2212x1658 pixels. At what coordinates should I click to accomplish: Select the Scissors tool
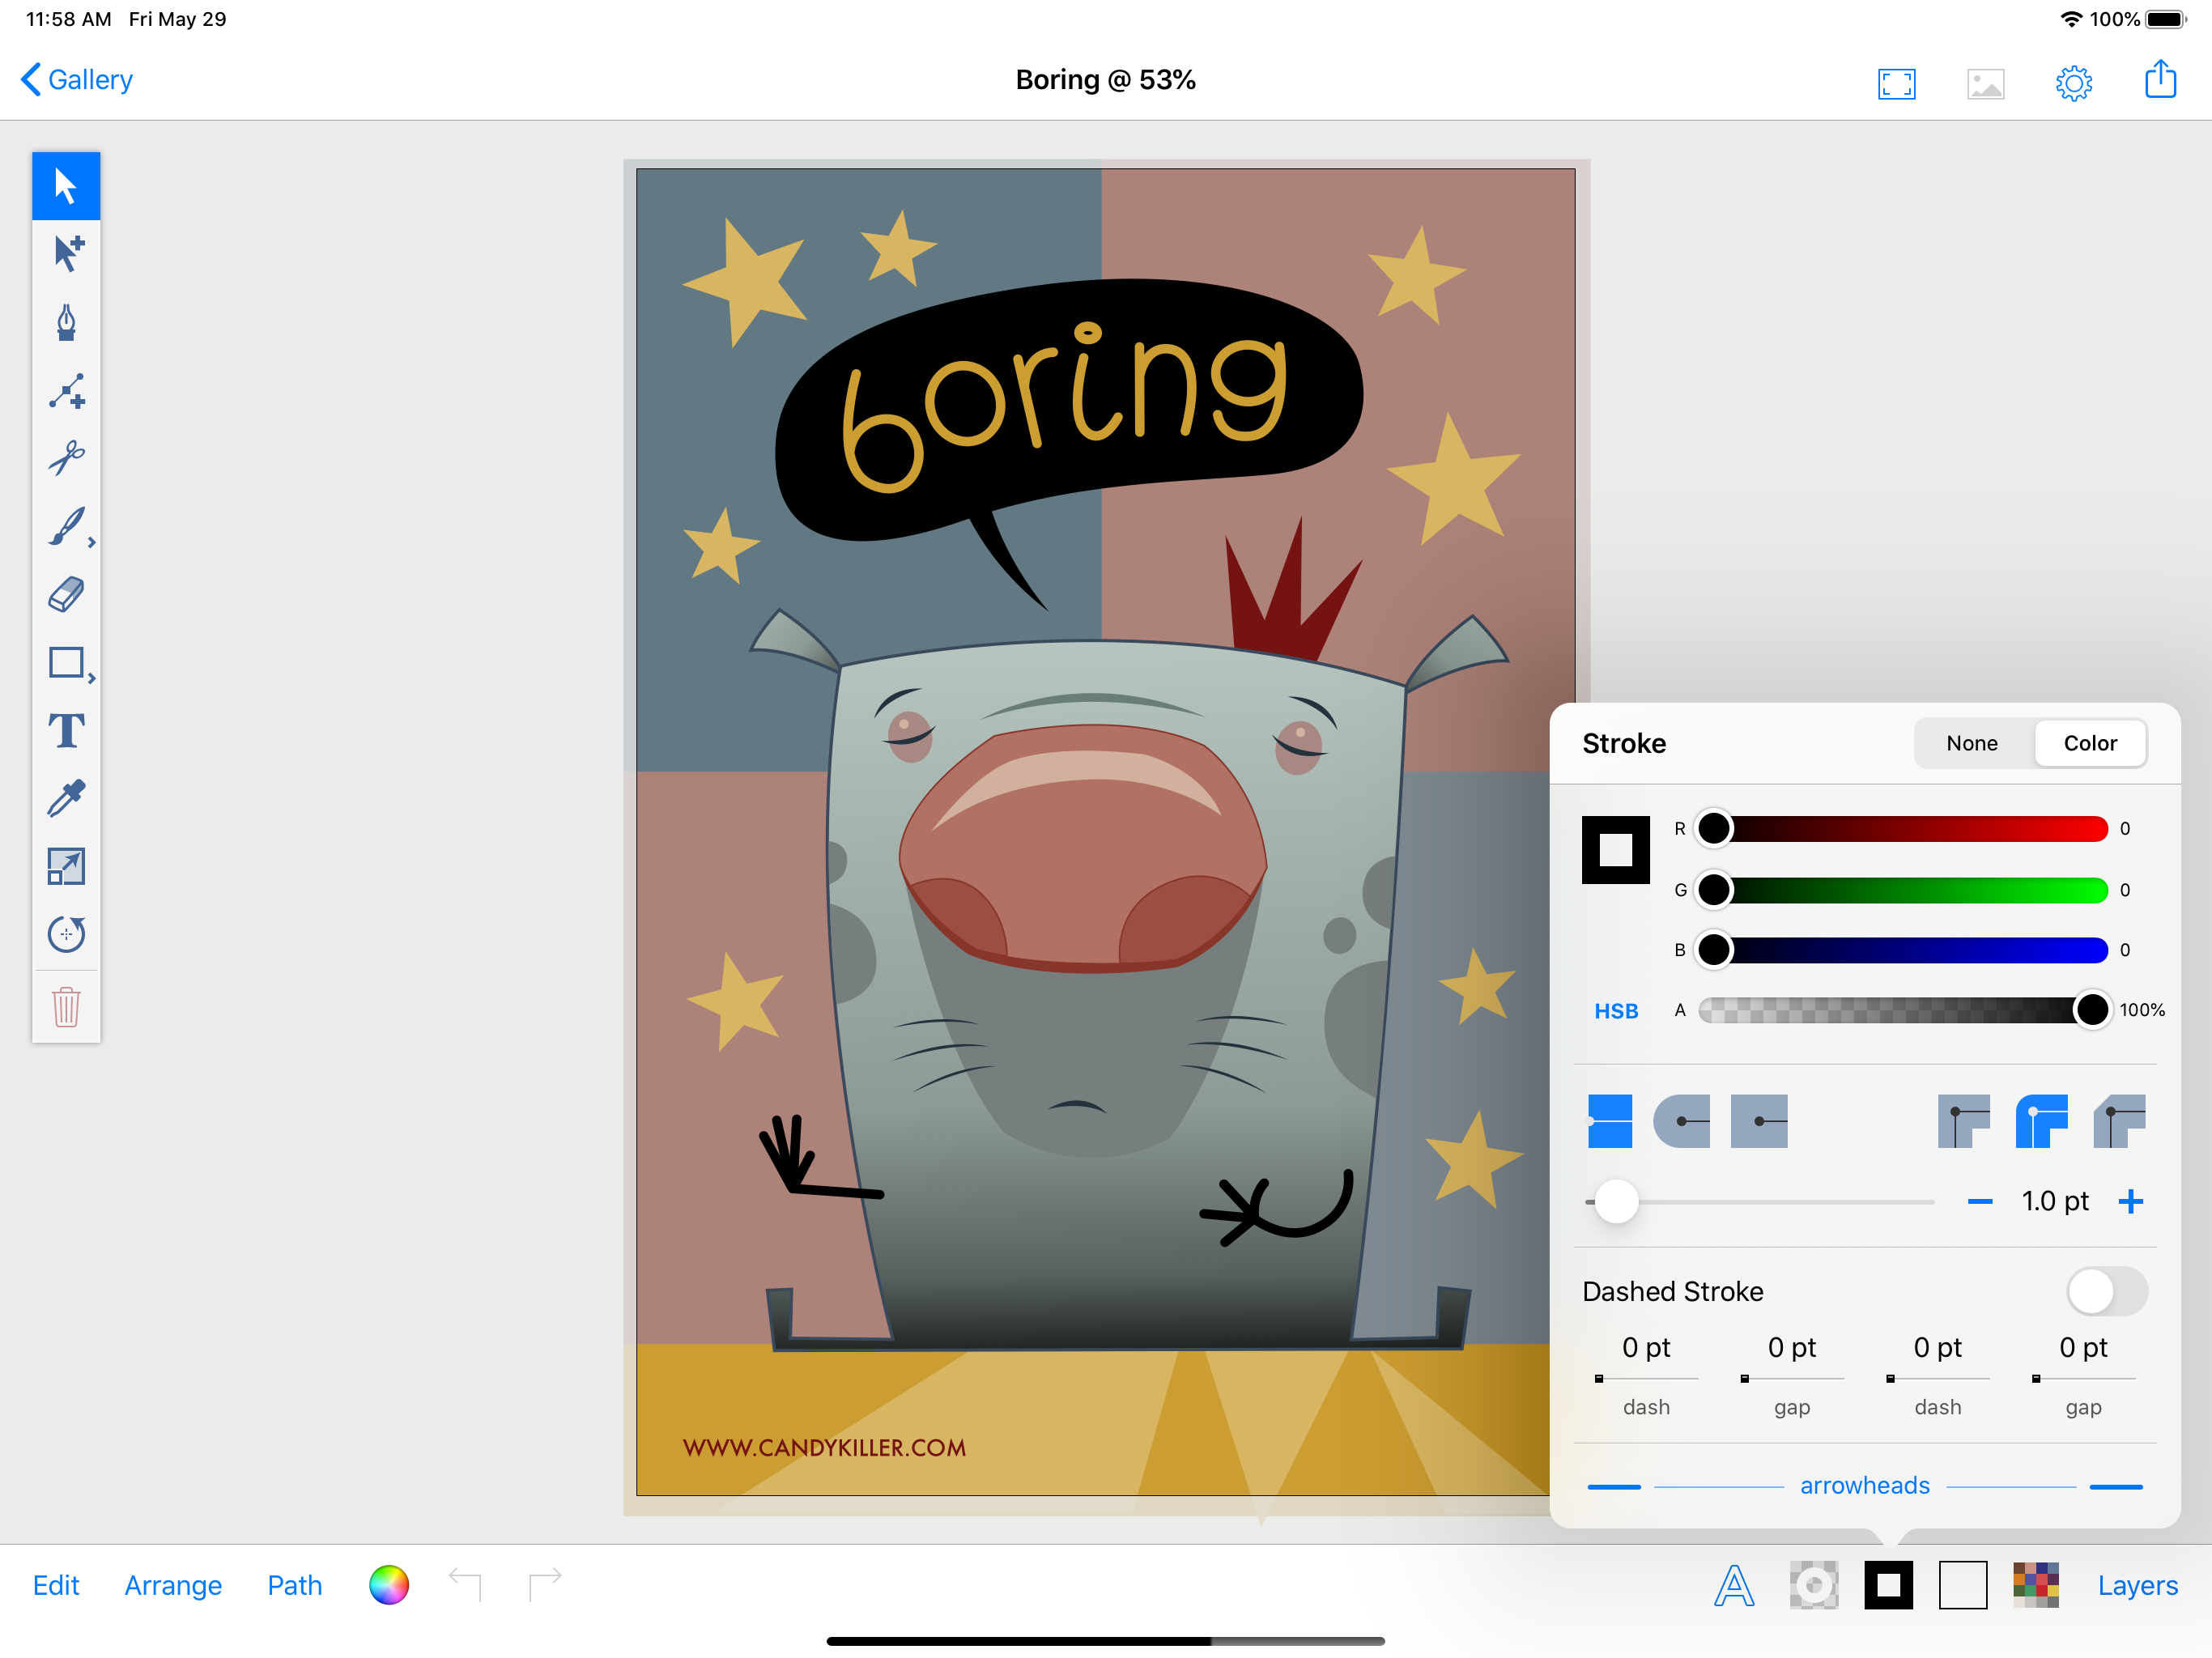(x=66, y=458)
